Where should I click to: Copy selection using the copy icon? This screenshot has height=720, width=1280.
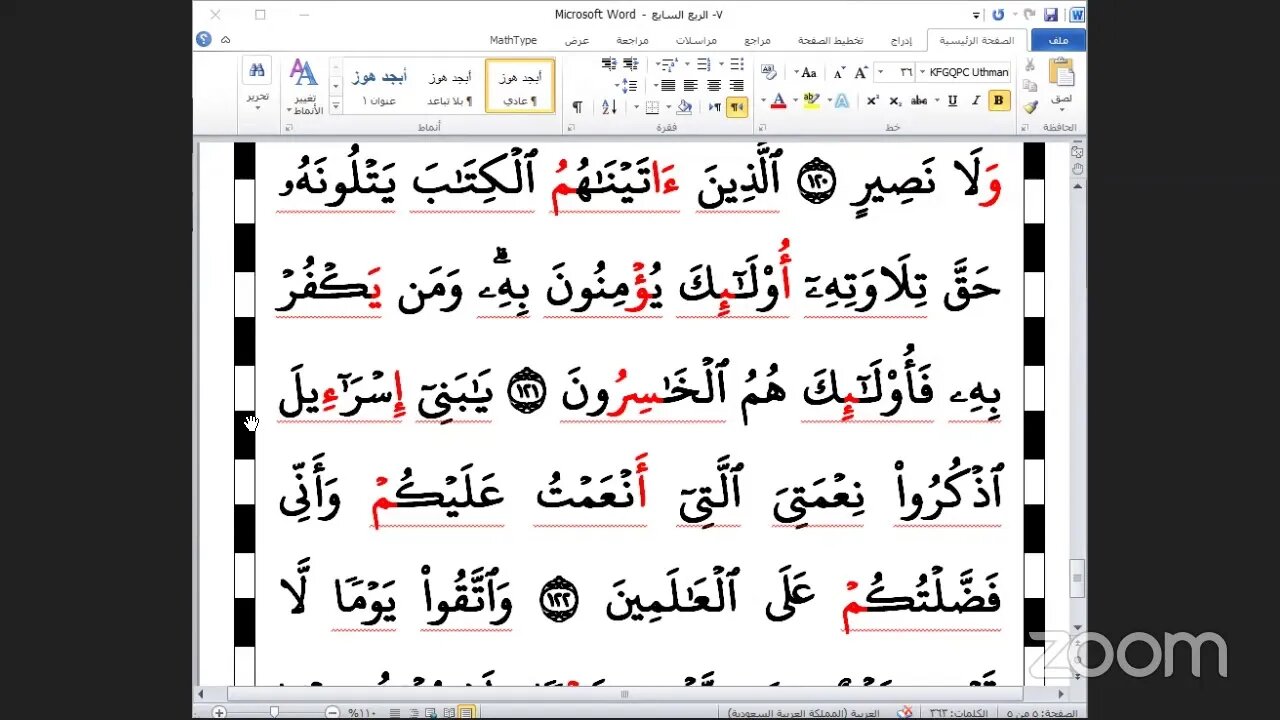tap(1029, 85)
